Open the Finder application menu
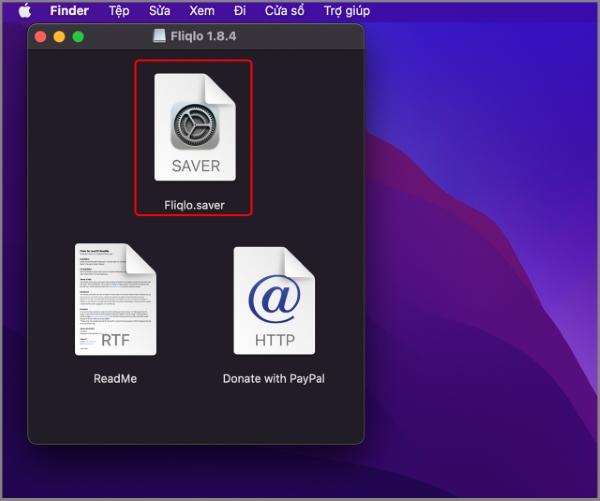This screenshot has width=600, height=501. point(69,11)
